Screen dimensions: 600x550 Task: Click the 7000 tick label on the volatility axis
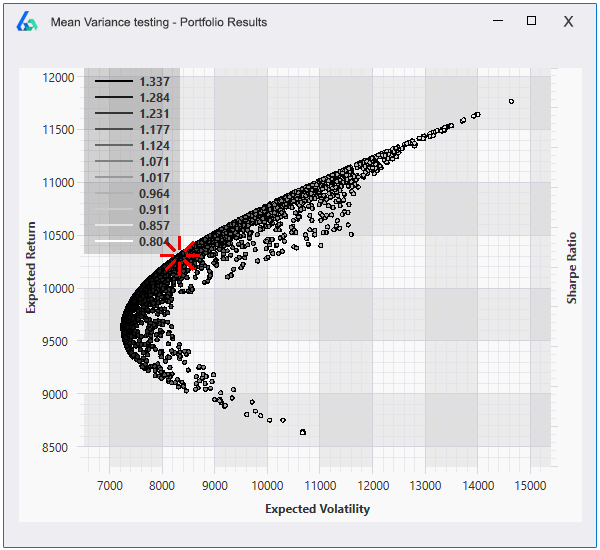pyautogui.click(x=110, y=486)
